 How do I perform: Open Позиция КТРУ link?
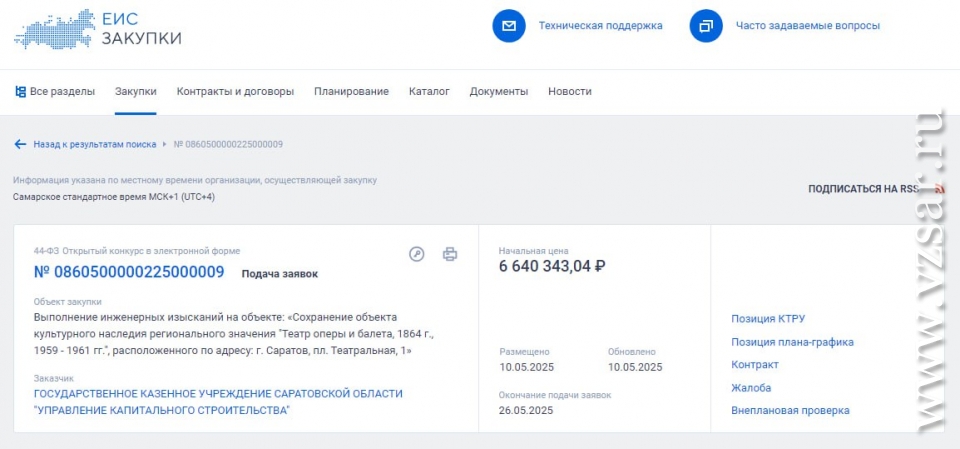[x=768, y=319]
